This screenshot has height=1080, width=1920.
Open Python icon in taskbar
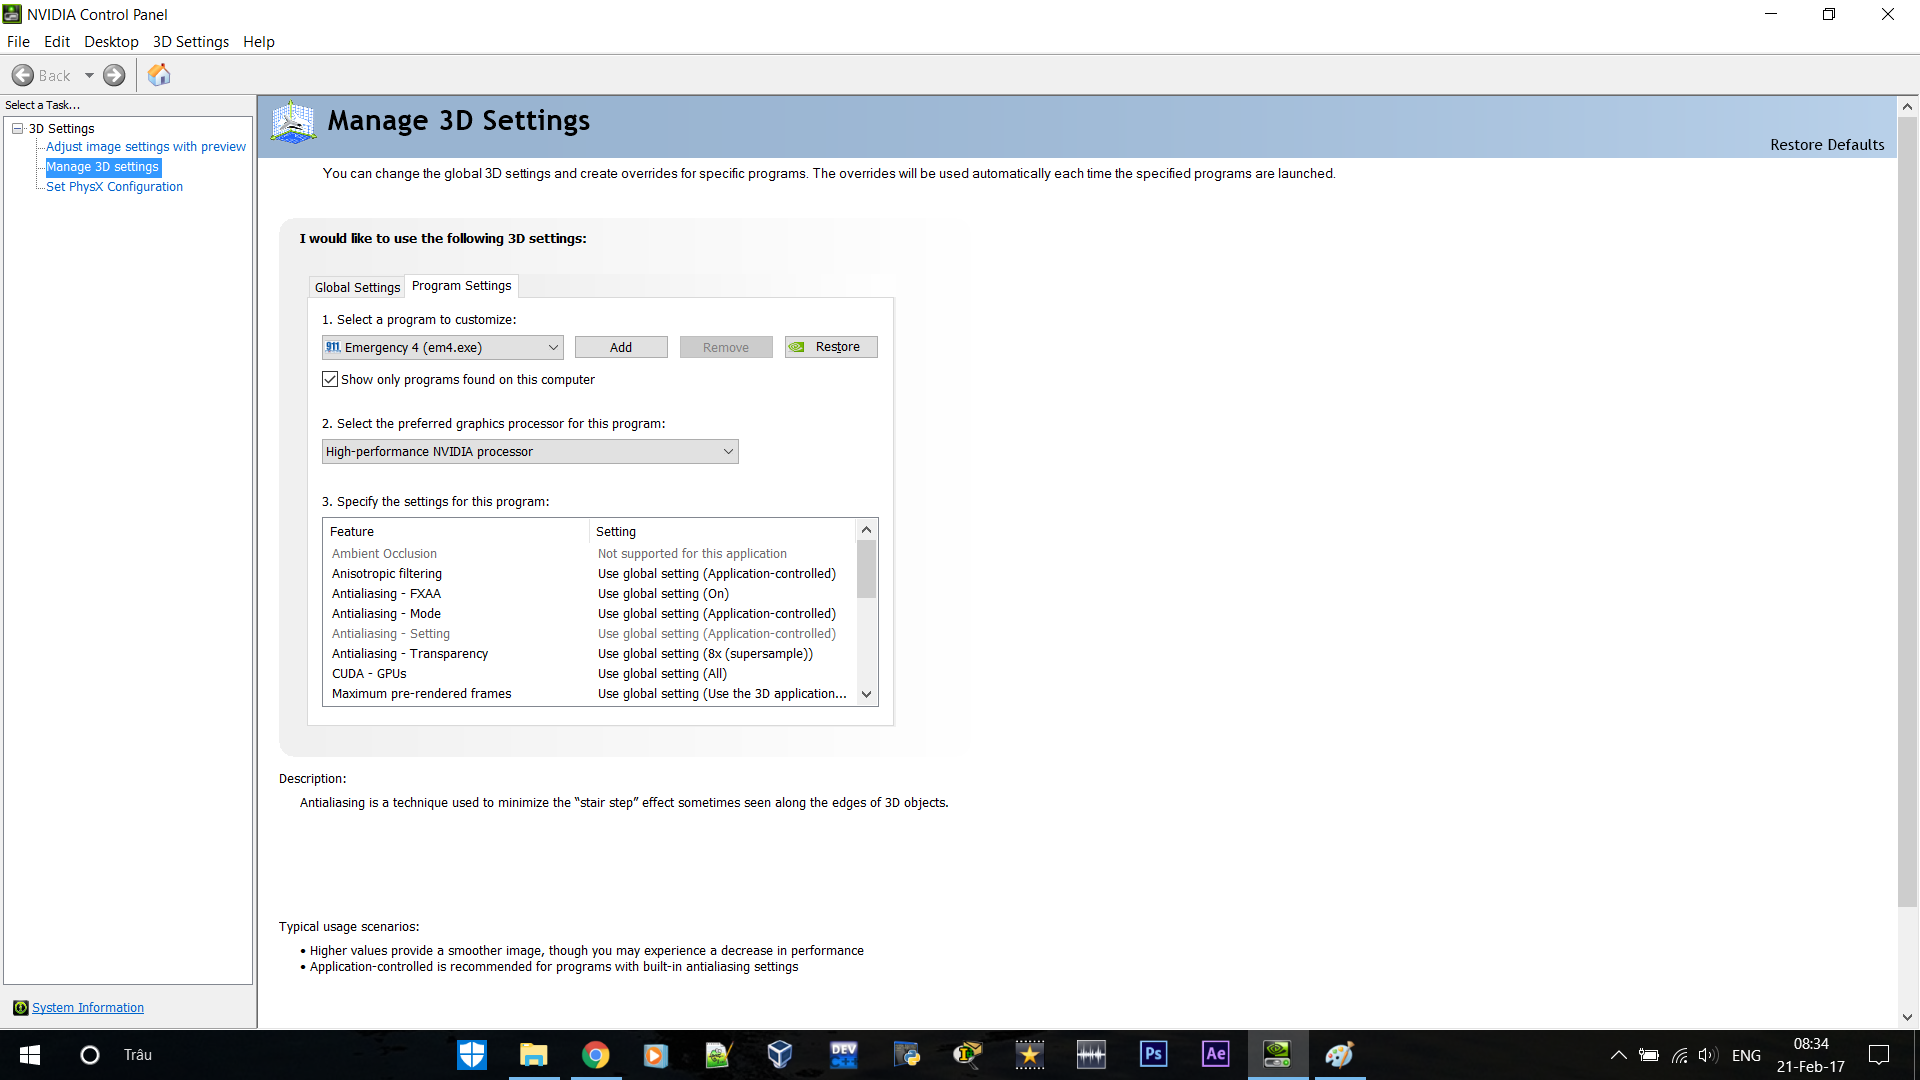(x=906, y=1055)
